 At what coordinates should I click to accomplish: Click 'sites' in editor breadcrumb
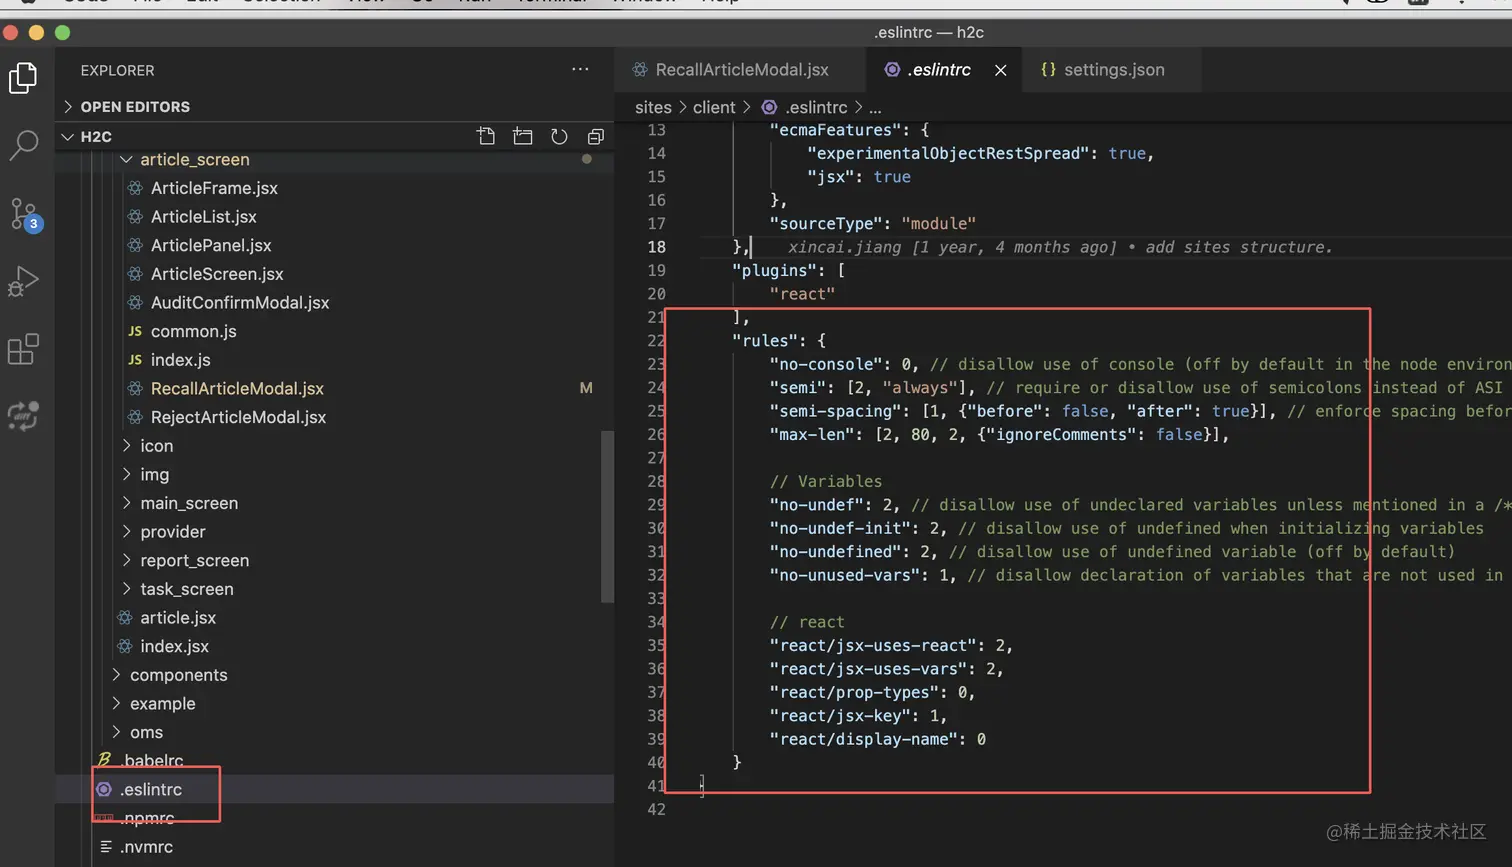pyautogui.click(x=653, y=108)
